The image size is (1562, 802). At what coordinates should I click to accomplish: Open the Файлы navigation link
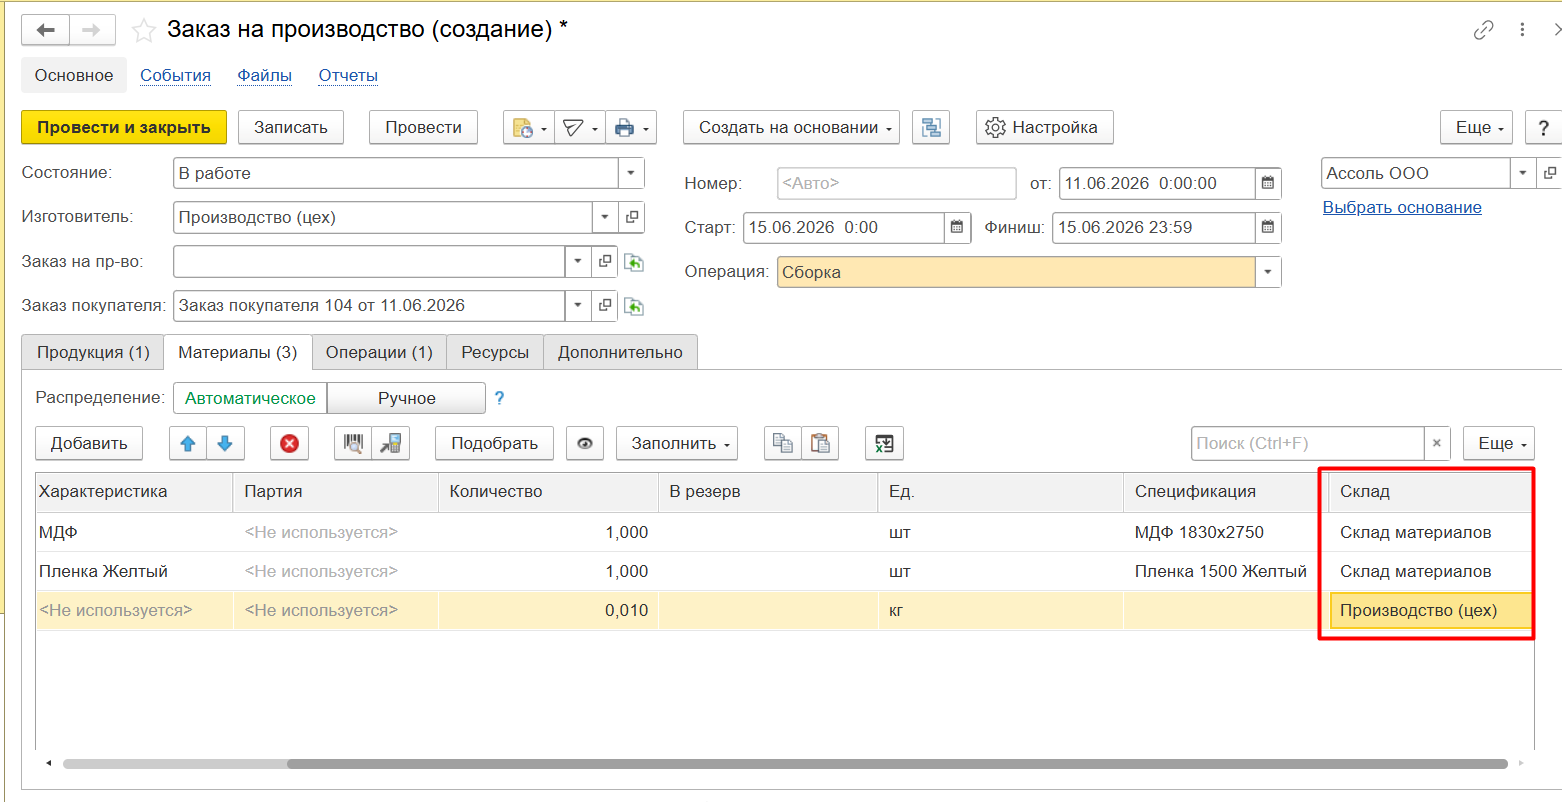[x=264, y=75]
